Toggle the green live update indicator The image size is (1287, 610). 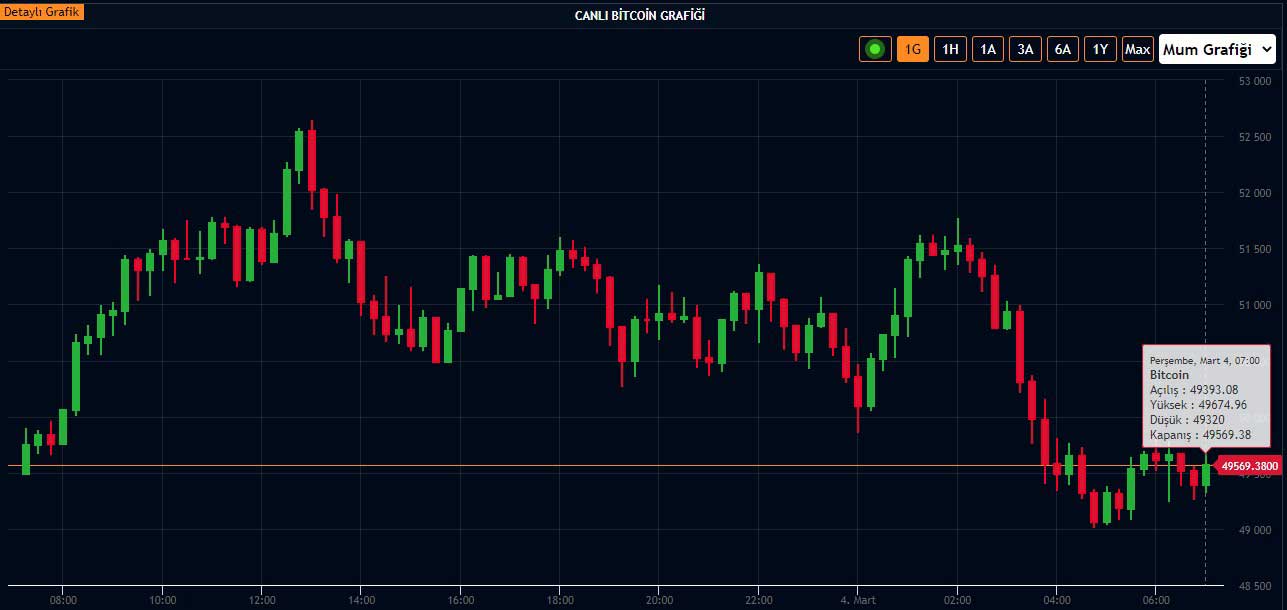tap(875, 49)
